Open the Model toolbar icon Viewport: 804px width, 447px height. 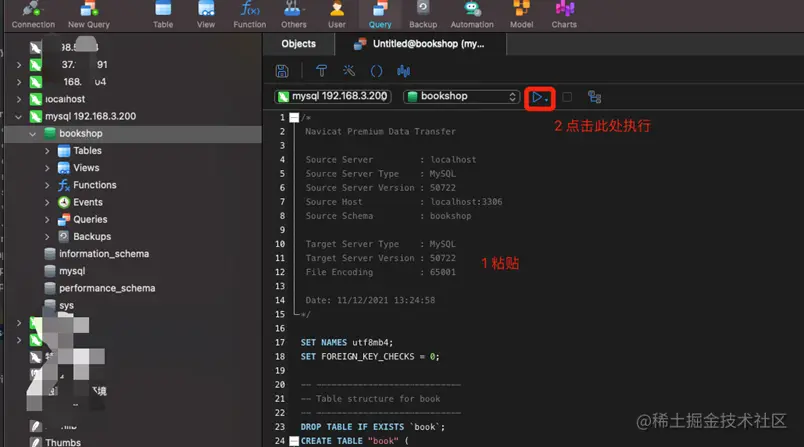click(521, 15)
